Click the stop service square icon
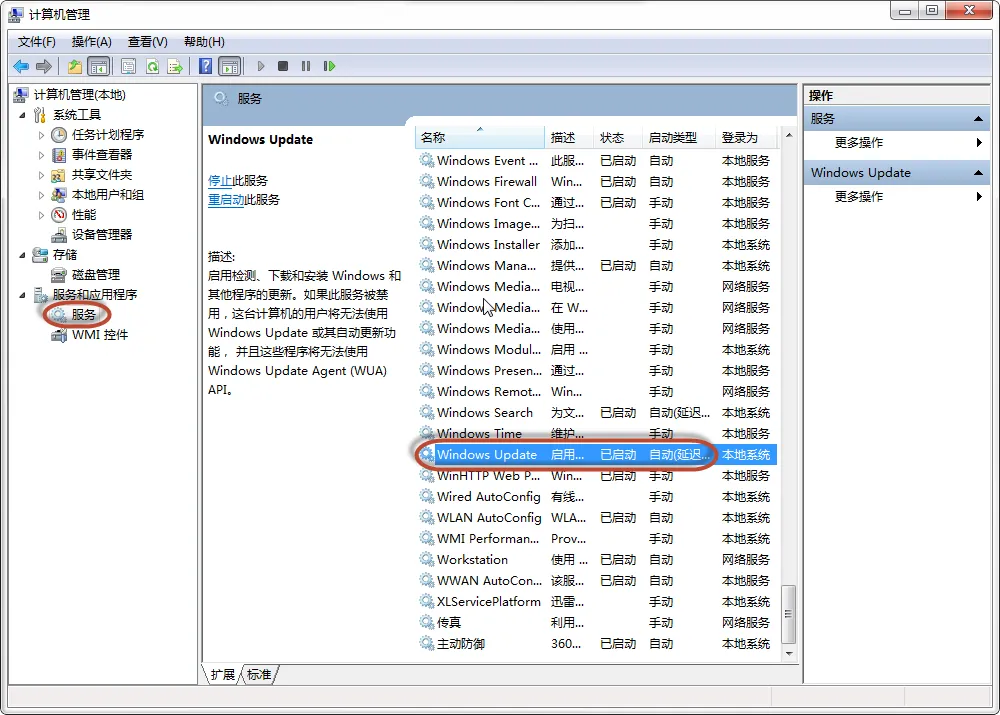The height and width of the screenshot is (715, 1000). click(x=283, y=66)
